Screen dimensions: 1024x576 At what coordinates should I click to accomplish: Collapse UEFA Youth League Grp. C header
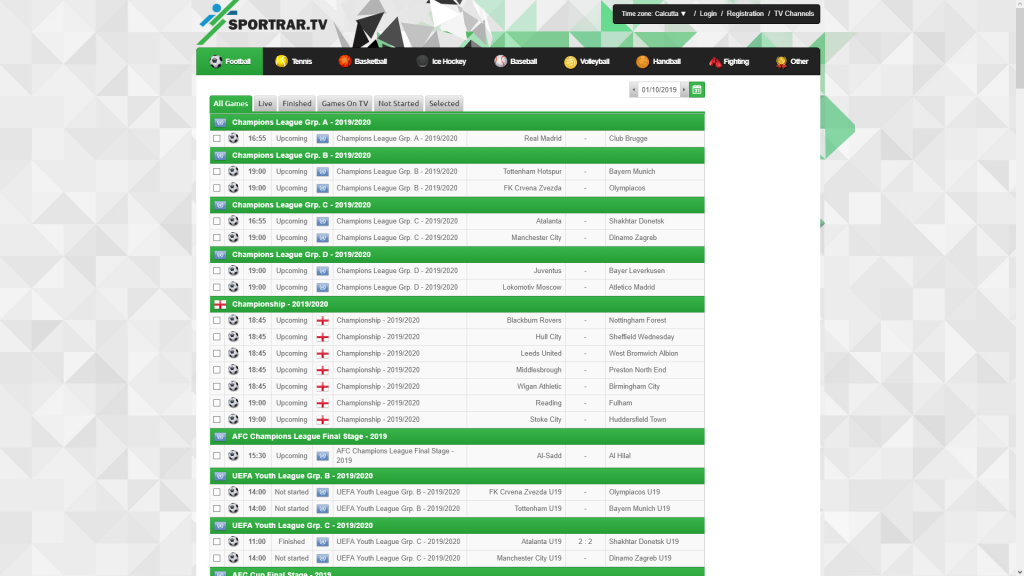point(457,526)
